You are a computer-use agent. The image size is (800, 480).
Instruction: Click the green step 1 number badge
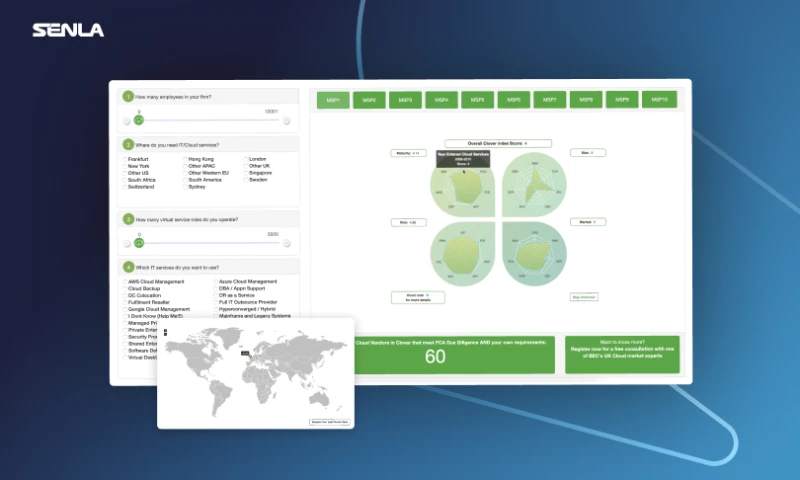128,96
